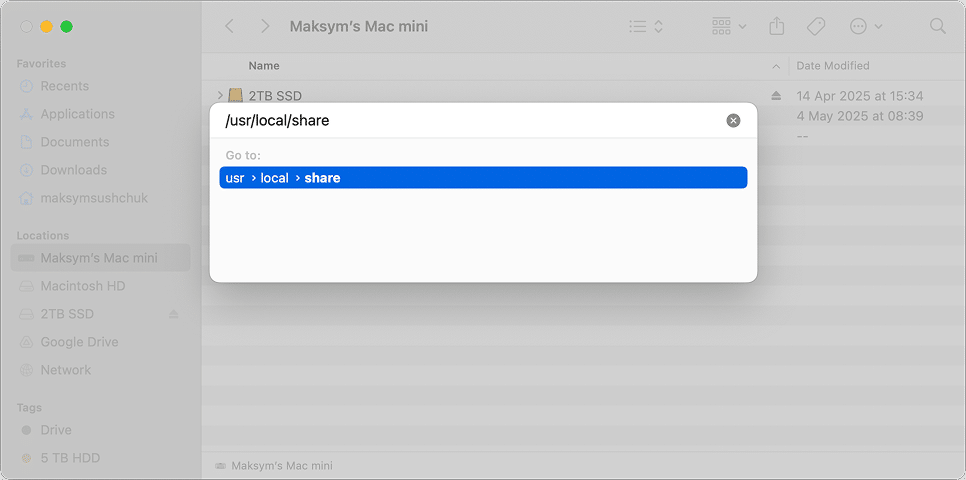Click the Favorites section header
Image resolution: width=966 pixels, height=480 pixels.
tap(41, 63)
